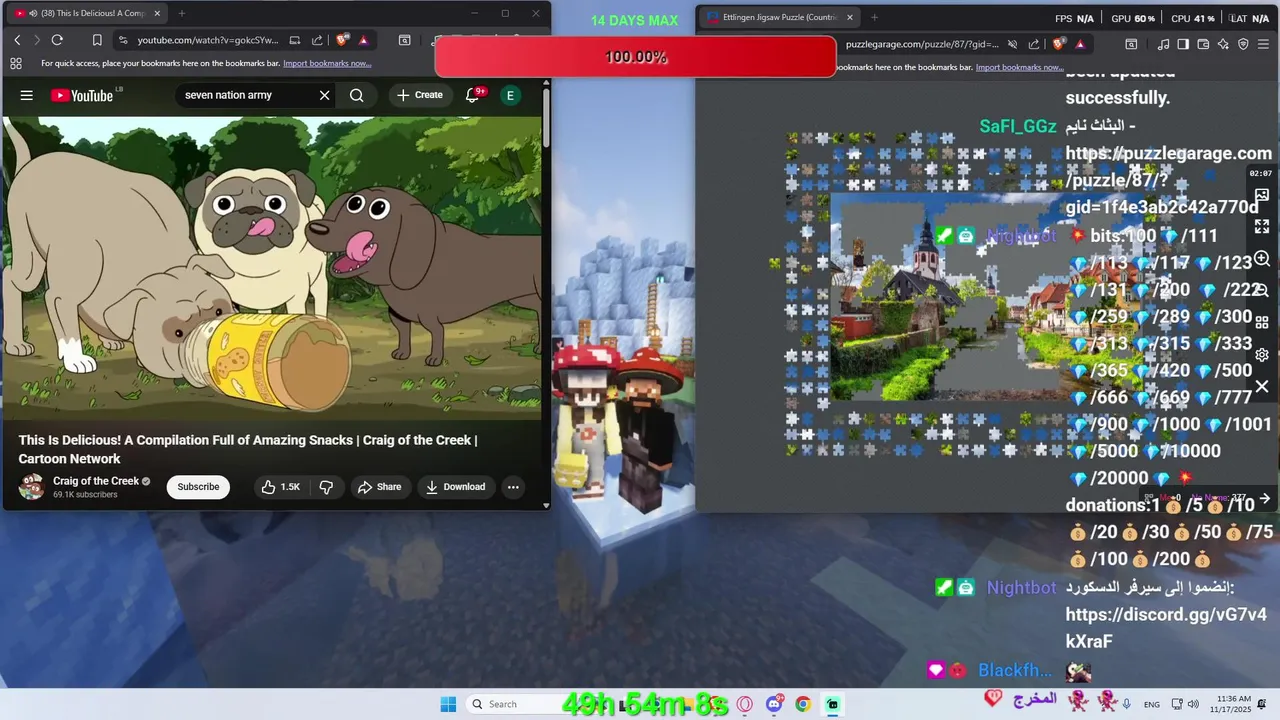
Task: Open search tabs icon in puzzle window
Action: pos(1131,44)
